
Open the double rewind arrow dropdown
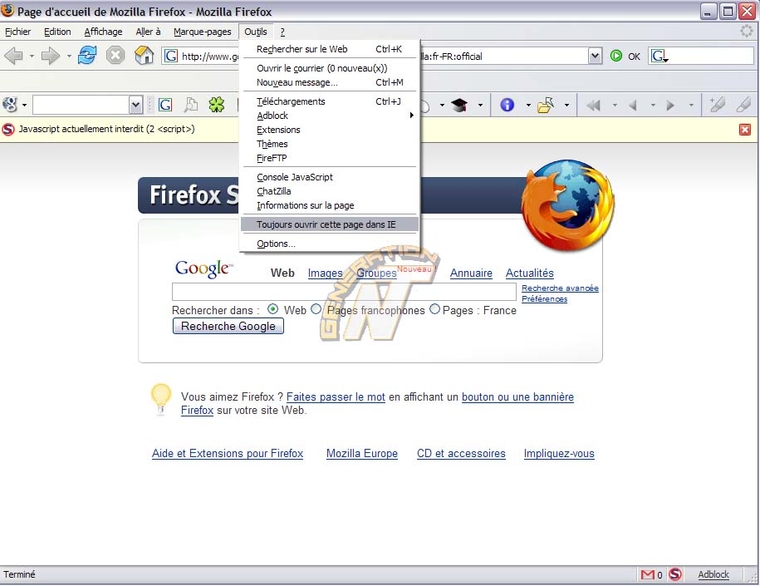click(x=614, y=105)
